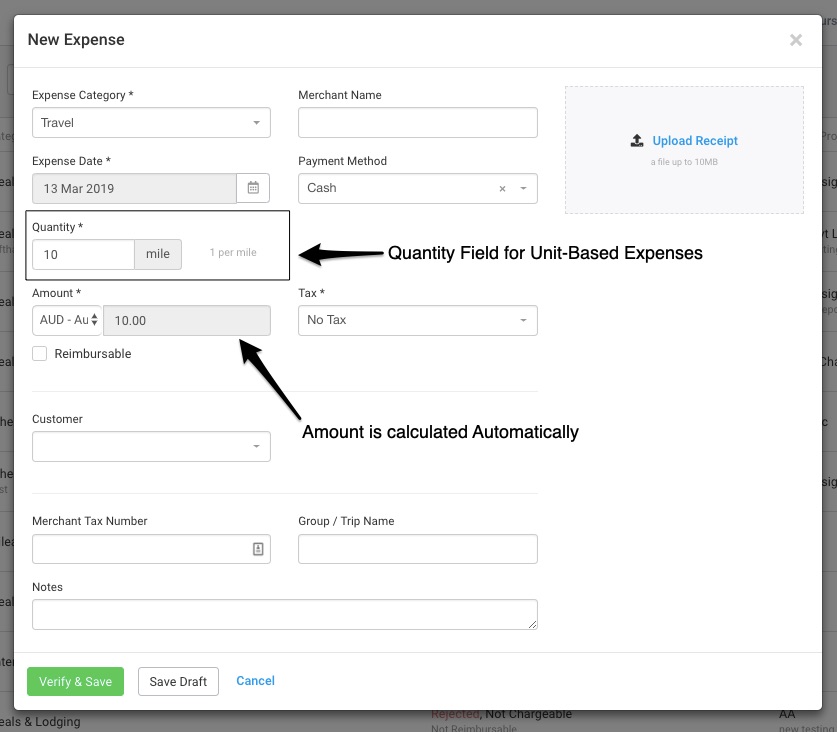Click the Quantity field containing 10

pos(83,254)
